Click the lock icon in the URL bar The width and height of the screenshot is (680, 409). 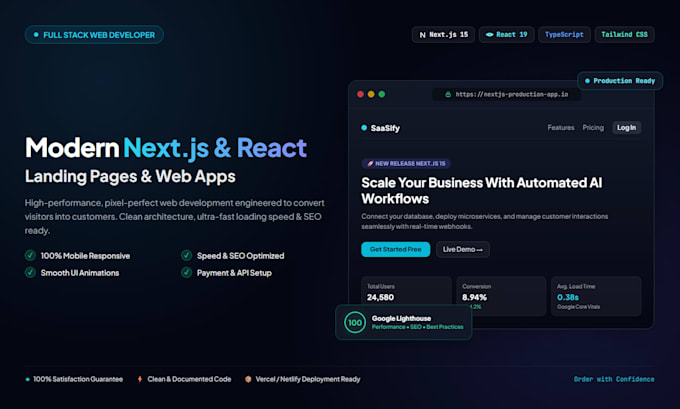(448, 94)
